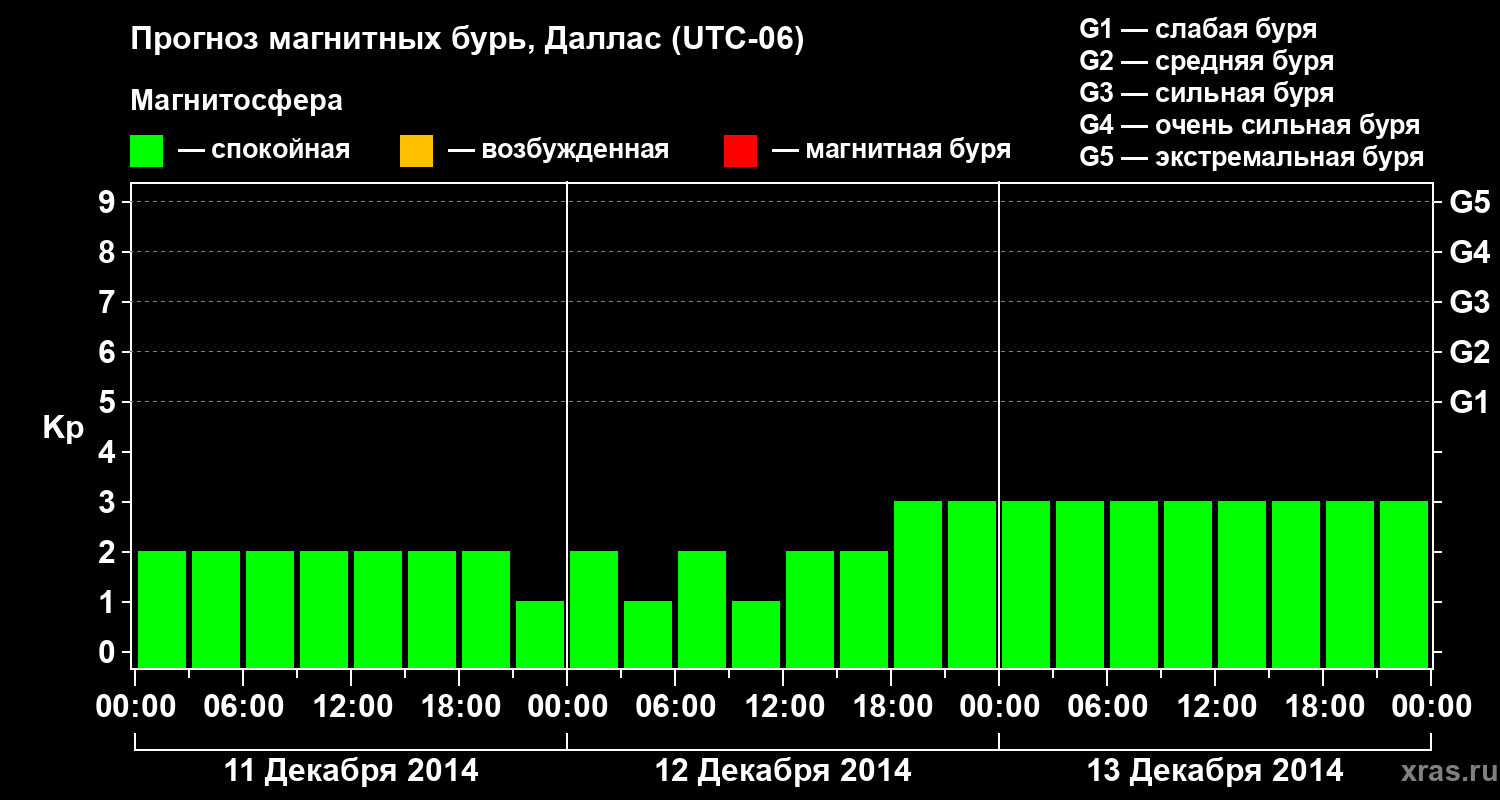Click the first Kp 3 bar of 13 Декабря
Image resolution: width=1500 pixels, height=800 pixels.
[x=1026, y=584]
